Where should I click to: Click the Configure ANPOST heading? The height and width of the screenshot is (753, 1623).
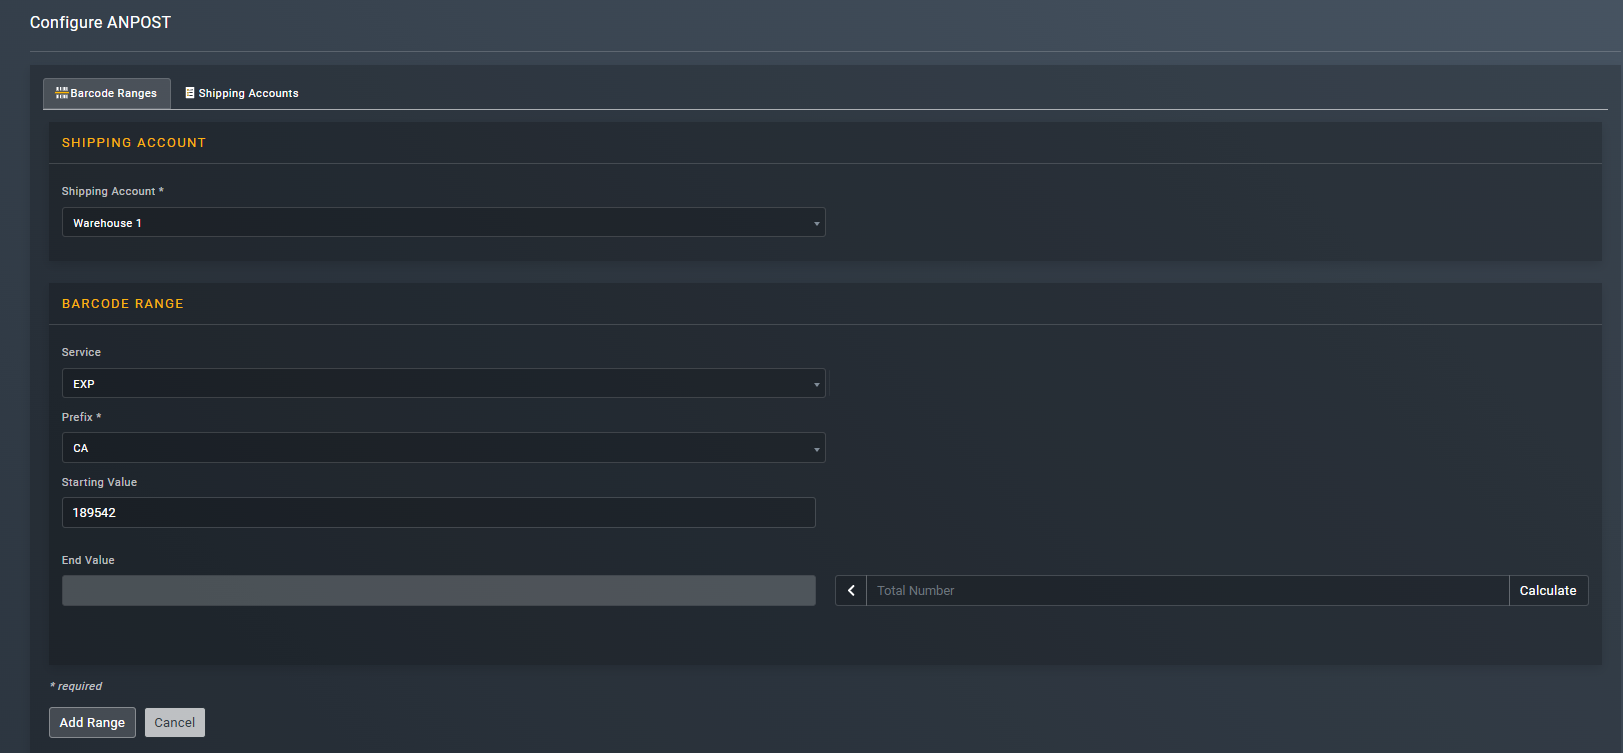(100, 22)
